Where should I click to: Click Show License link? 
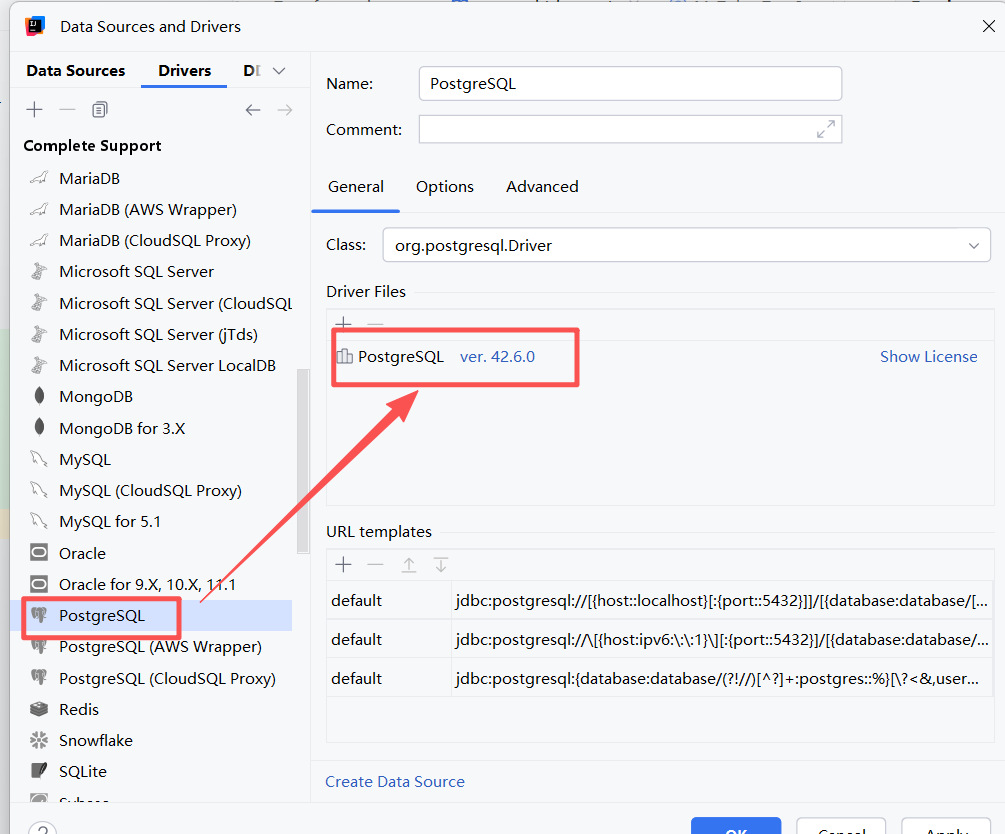tap(929, 356)
